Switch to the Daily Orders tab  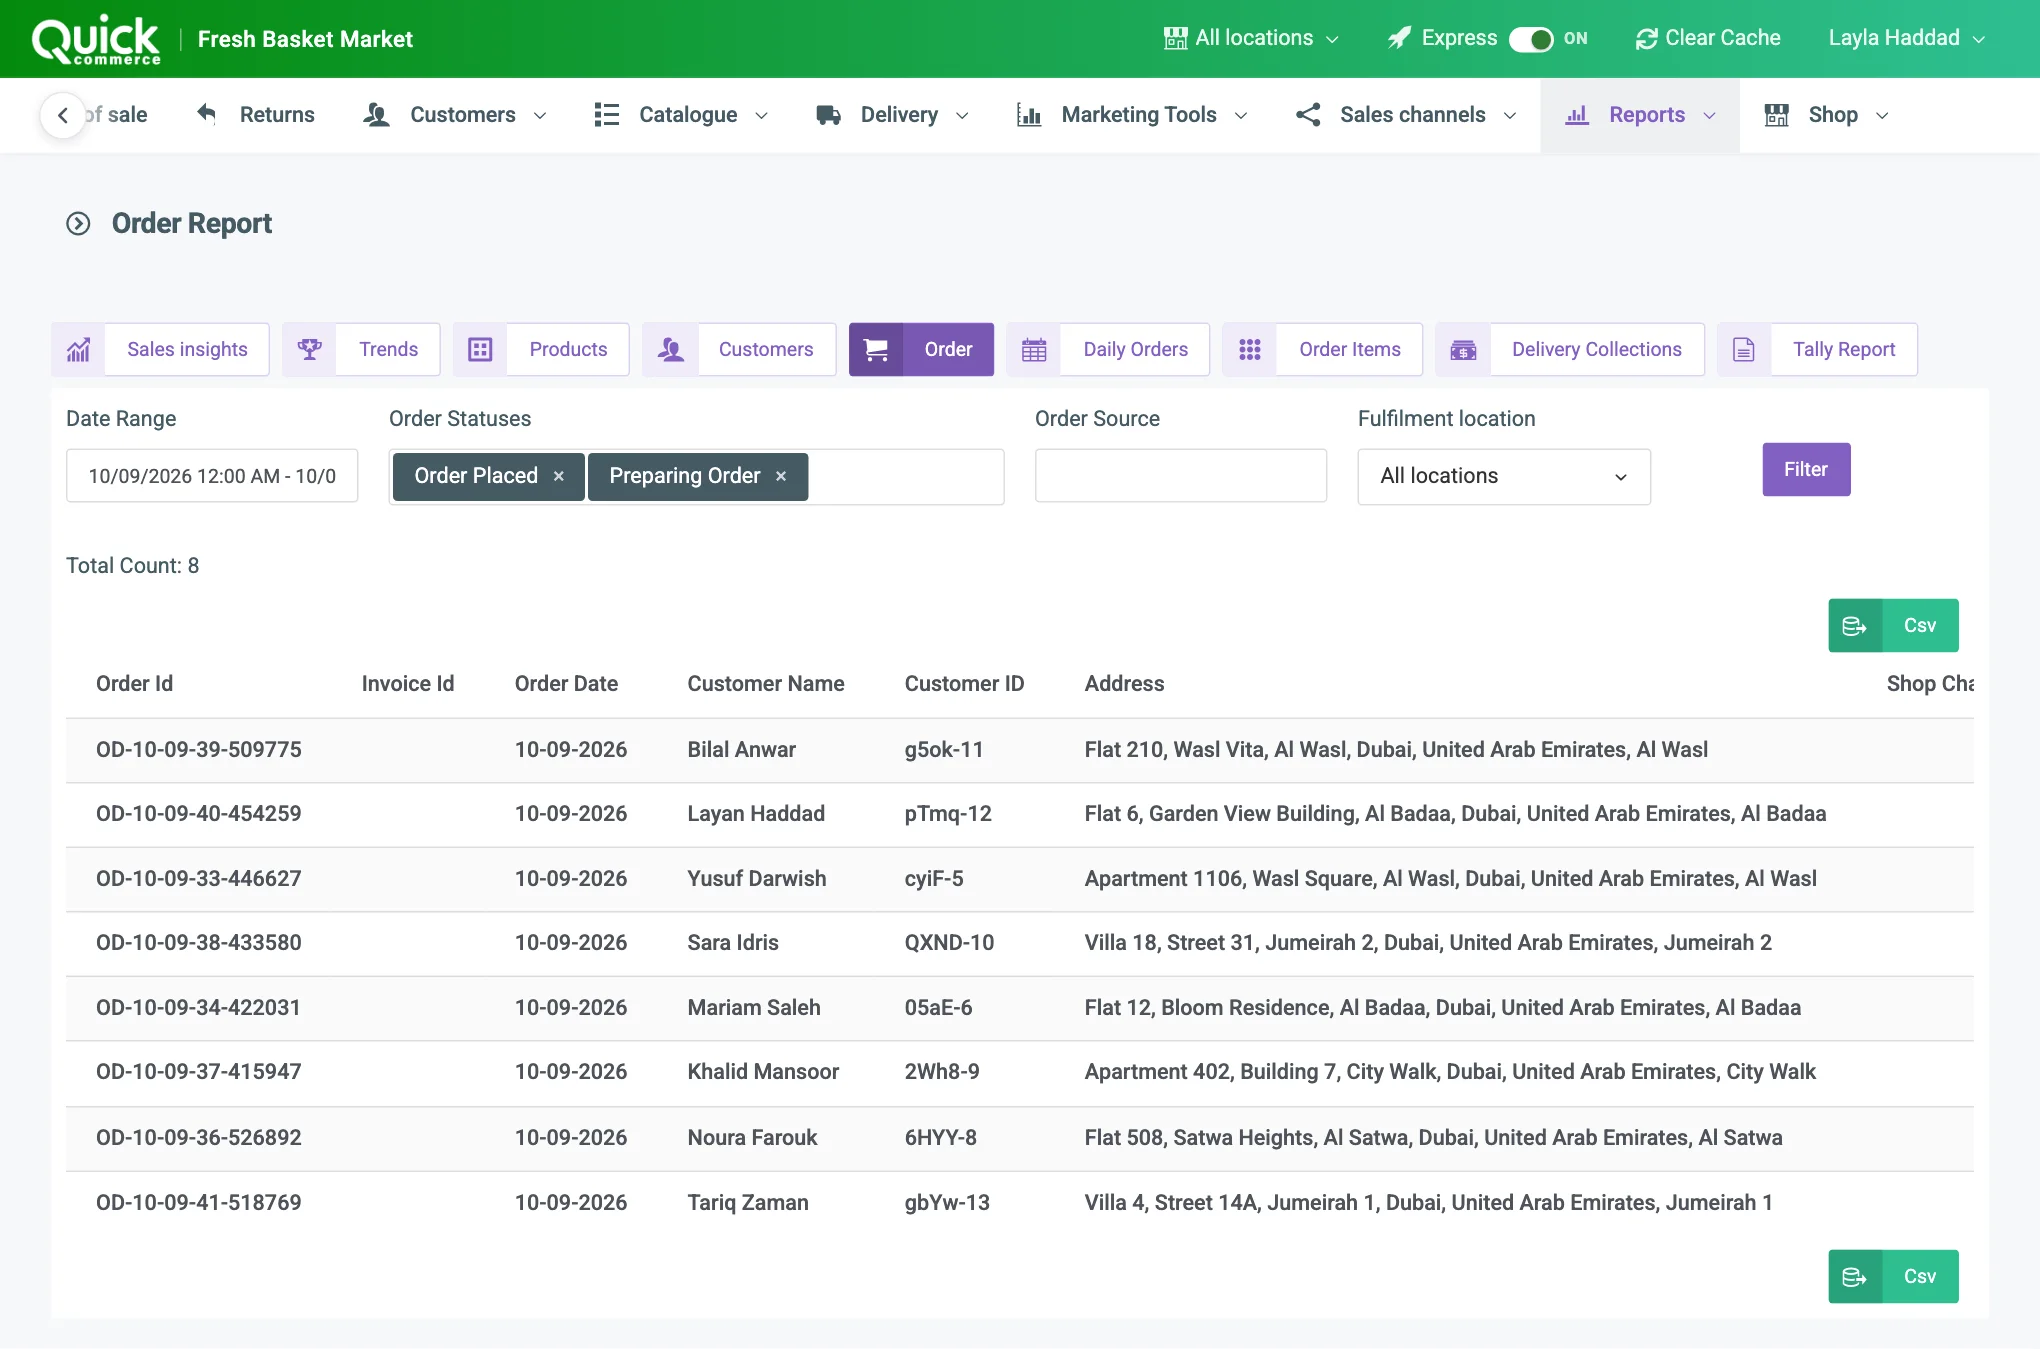pos(1108,349)
